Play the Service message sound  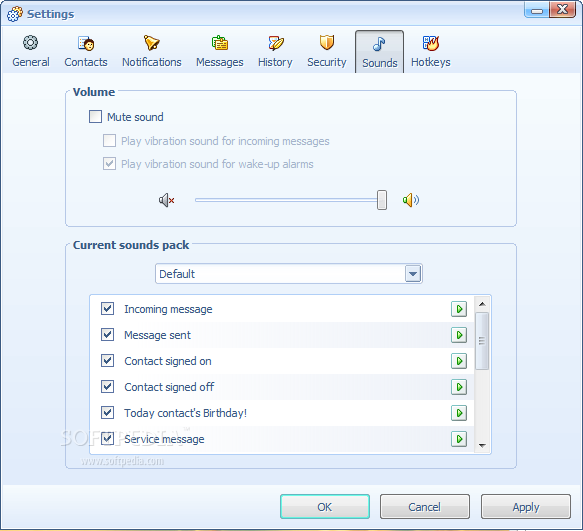(459, 439)
